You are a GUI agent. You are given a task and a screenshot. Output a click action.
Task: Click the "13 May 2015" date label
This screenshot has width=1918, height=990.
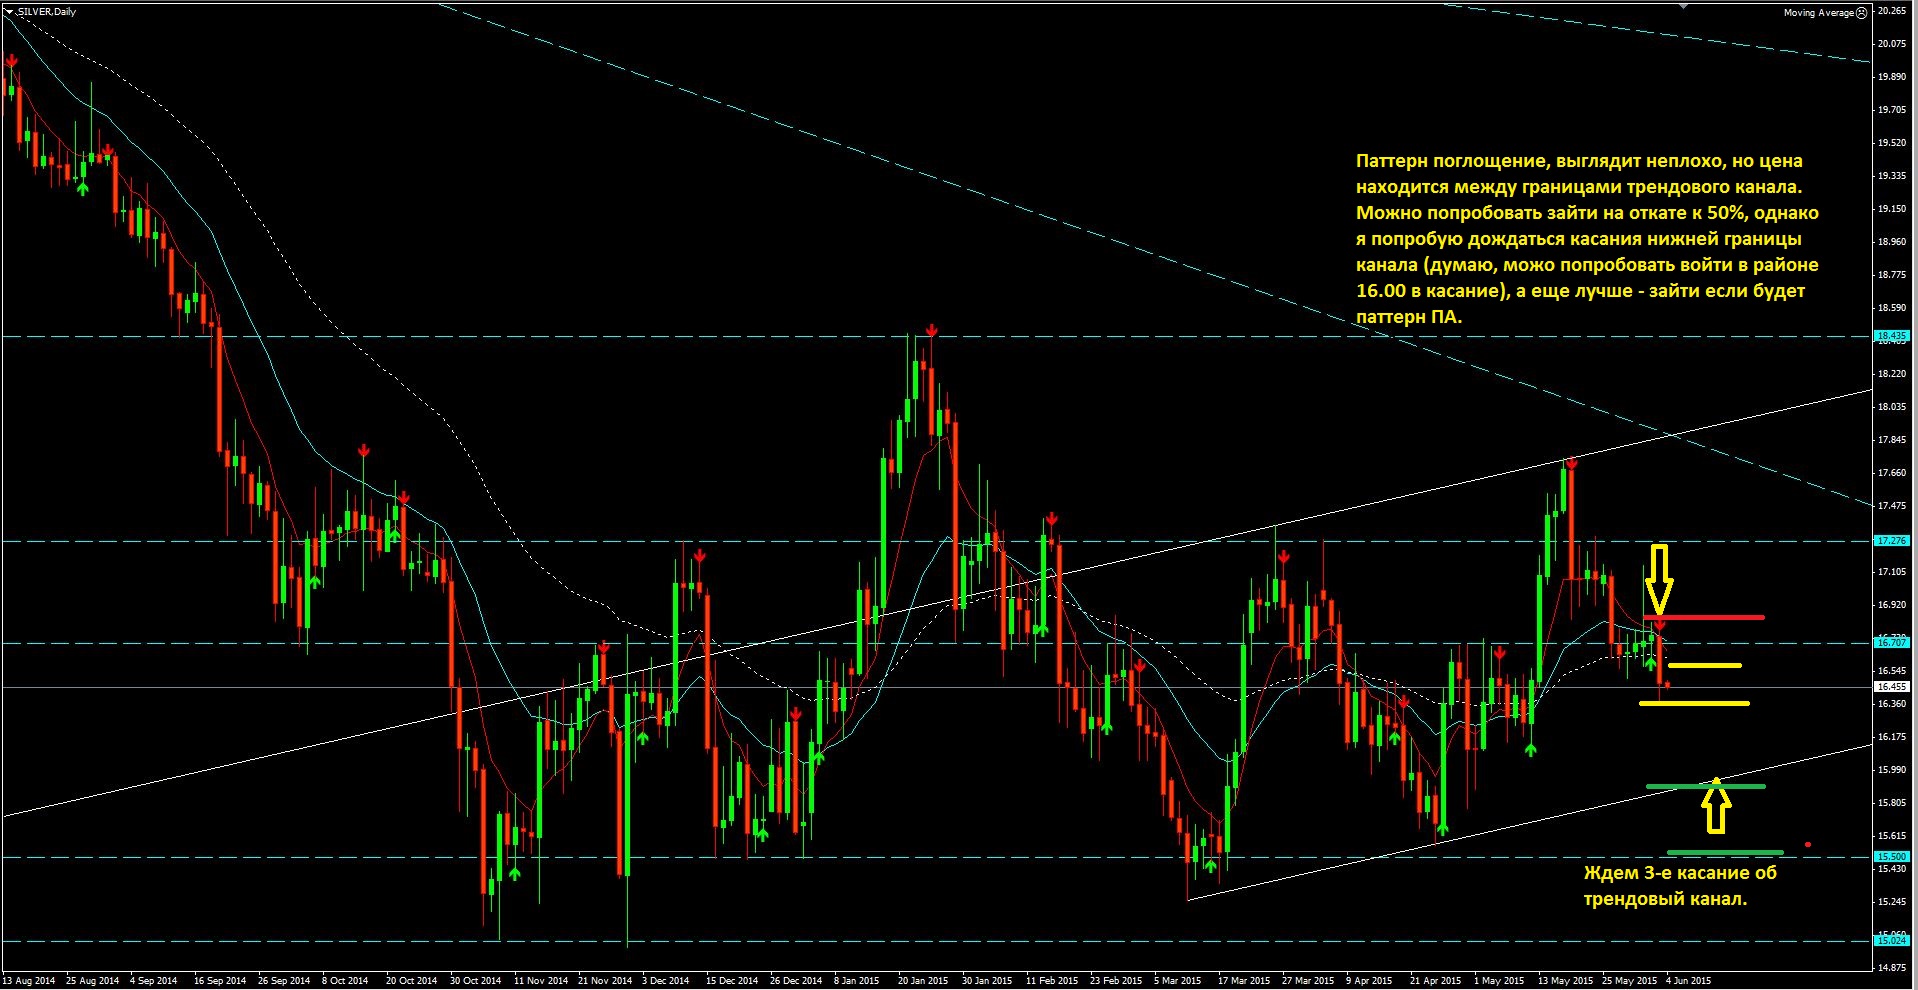pyautogui.click(x=1565, y=981)
